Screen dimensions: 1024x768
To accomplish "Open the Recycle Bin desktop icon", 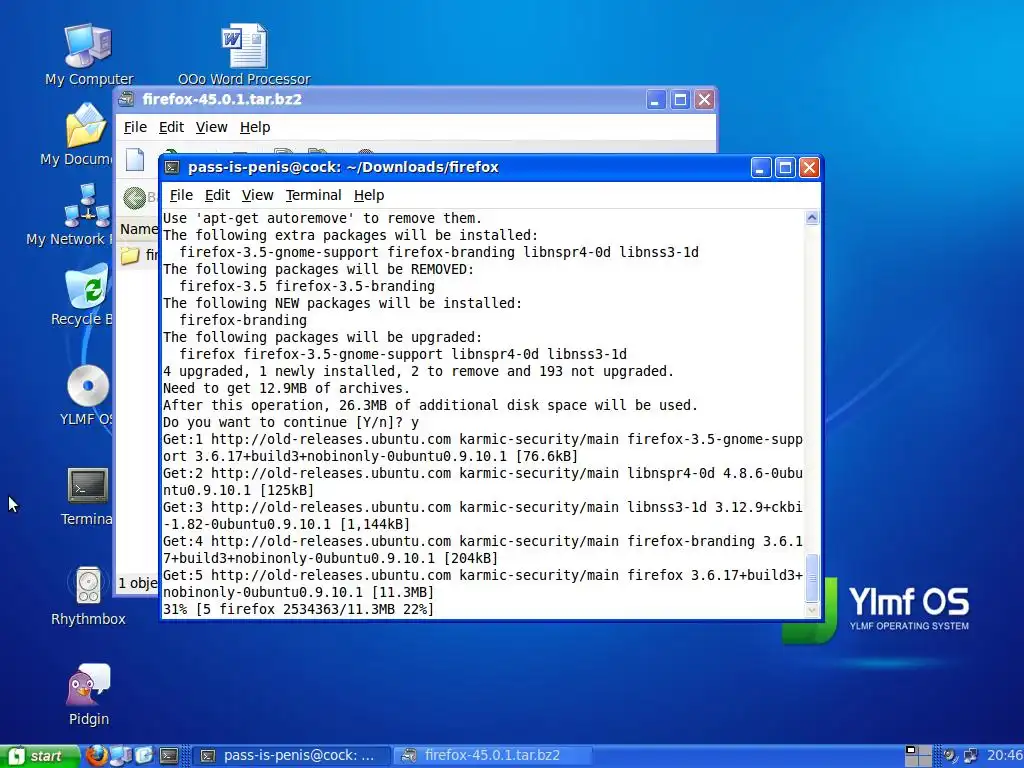I will [x=87, y=285].
